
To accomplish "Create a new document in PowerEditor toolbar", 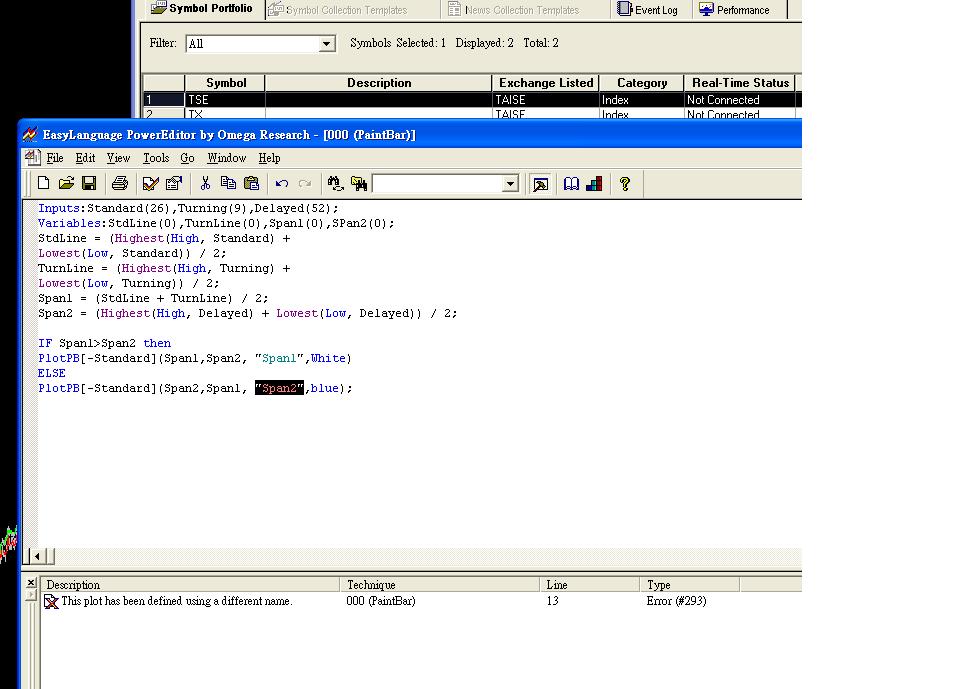I will pos(43,183).
